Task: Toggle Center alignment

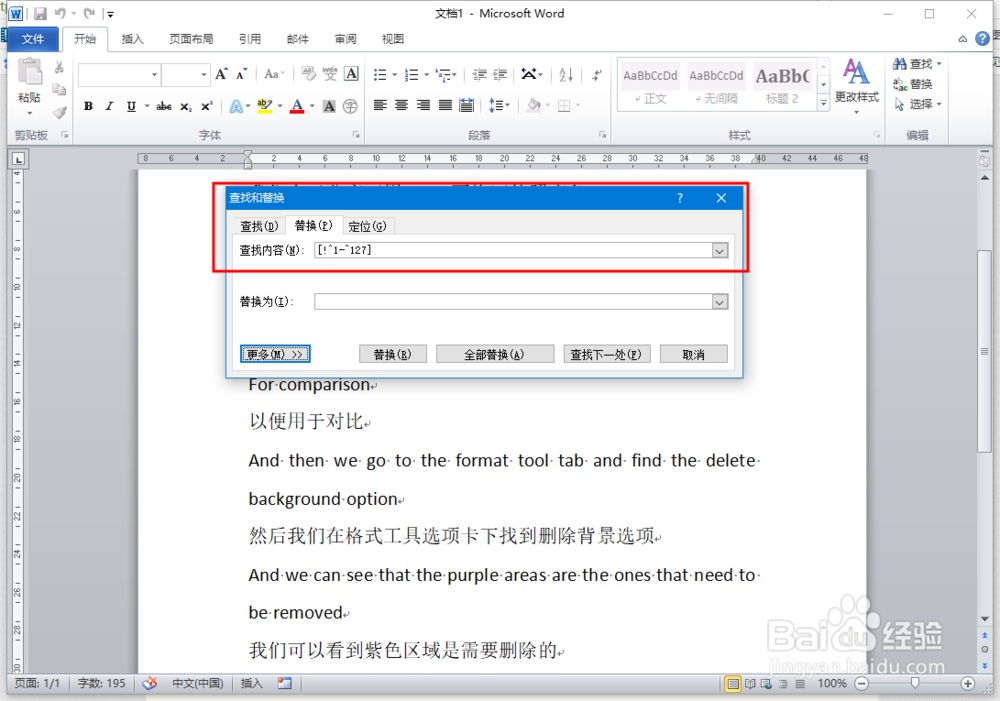Action: [401, 105]
